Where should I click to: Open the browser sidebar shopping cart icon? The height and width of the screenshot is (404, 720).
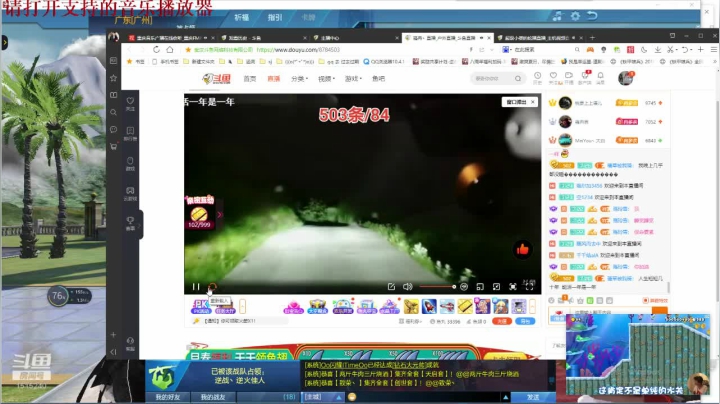(113, 146)
